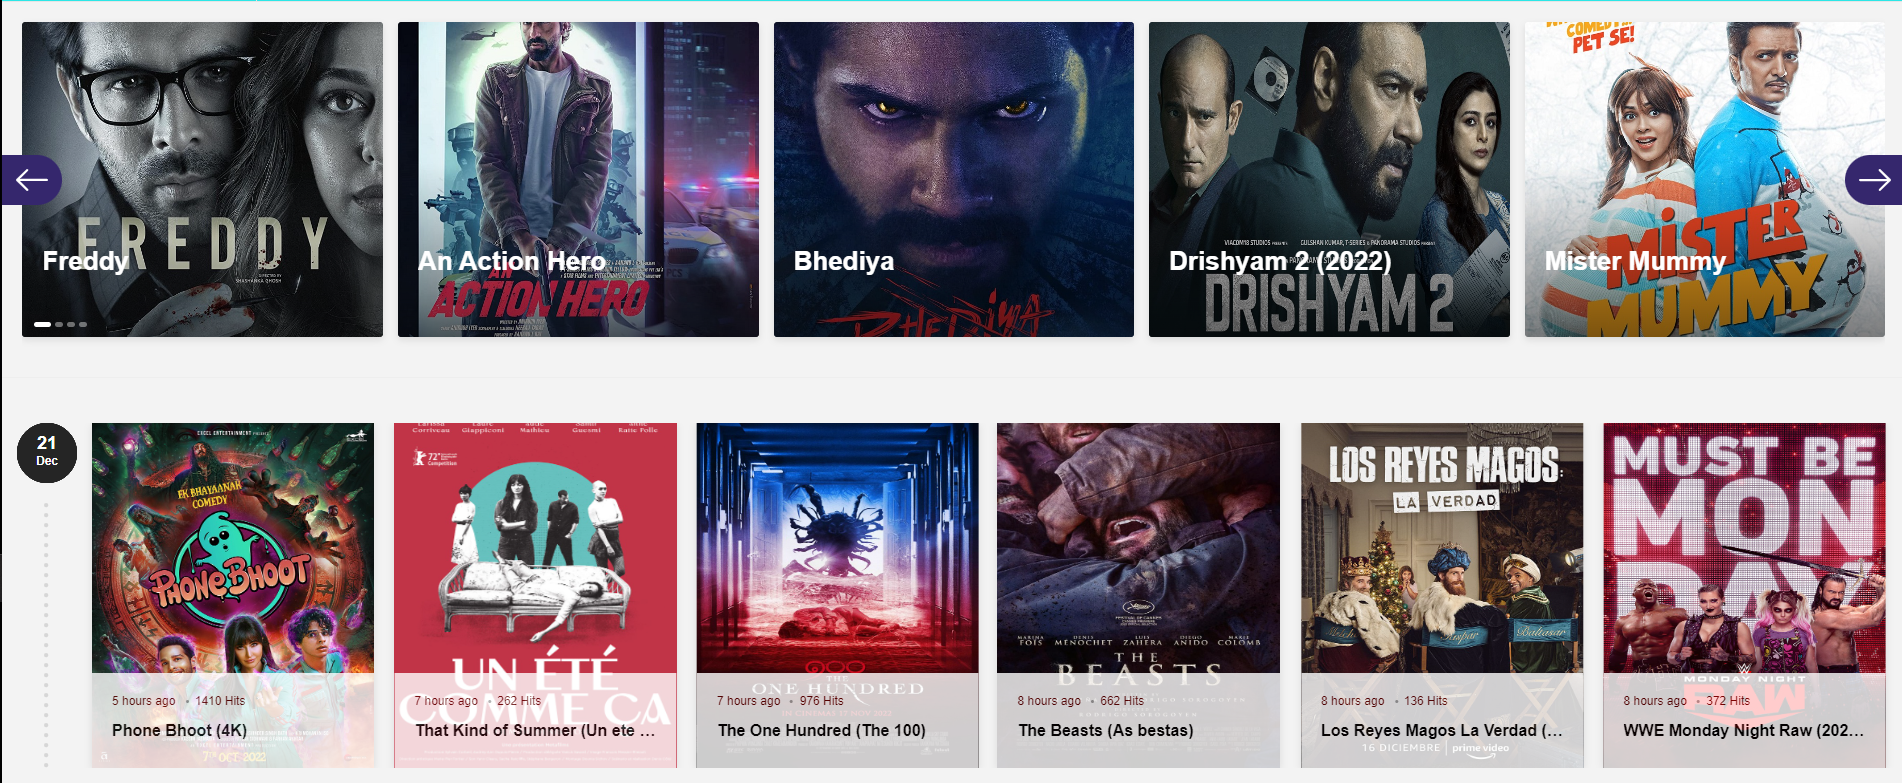The image size is (1902, 783).
Task: Open The Beasts (As bestas) link
Action: (1105, 730)
